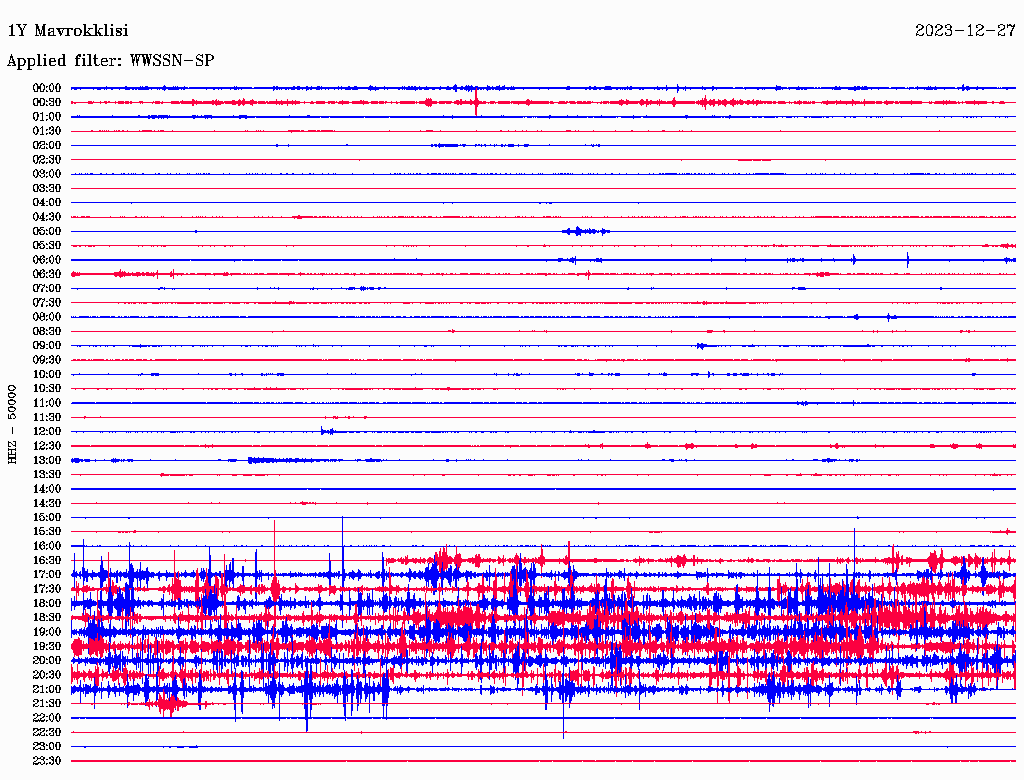Viewport: 1024px width, 780px height.
Task: Pick the 11:00 time label
Action: point(47,403)
